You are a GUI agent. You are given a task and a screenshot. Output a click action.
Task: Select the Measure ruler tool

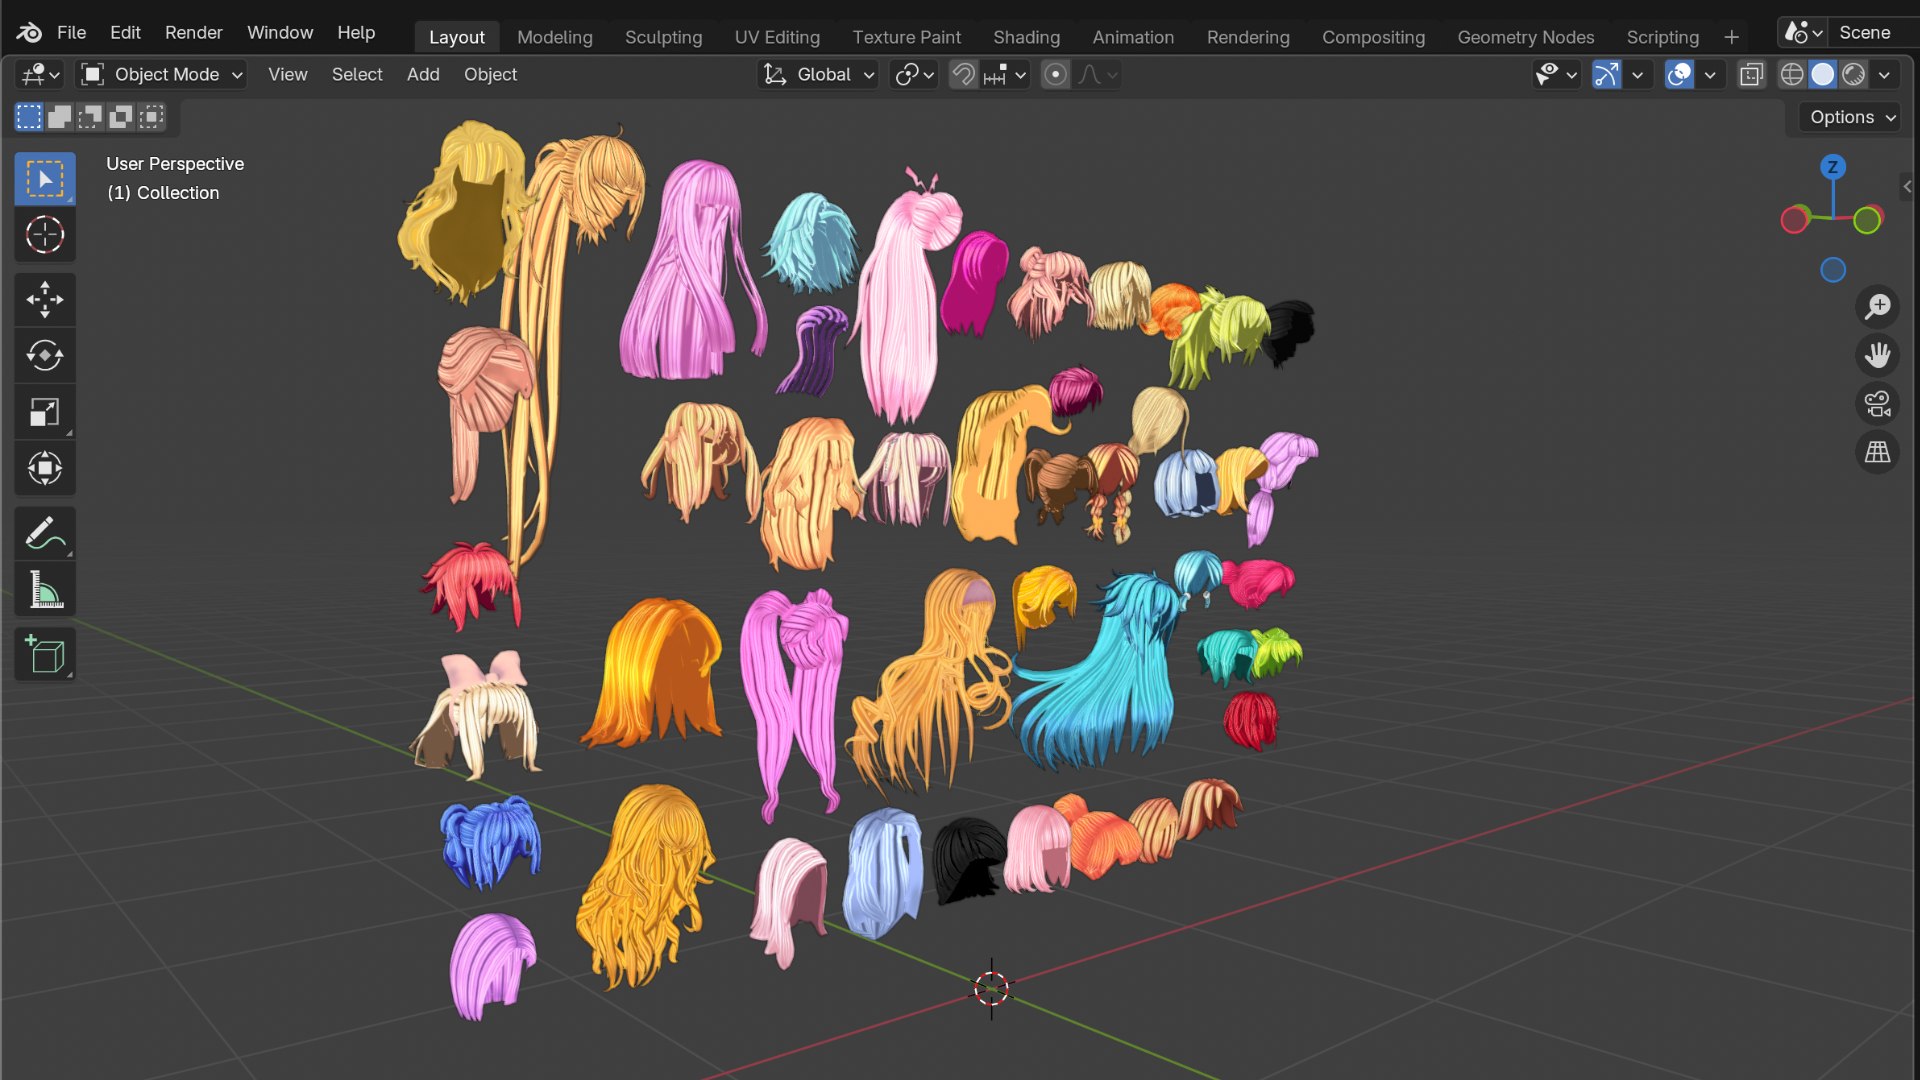point(45,589)
